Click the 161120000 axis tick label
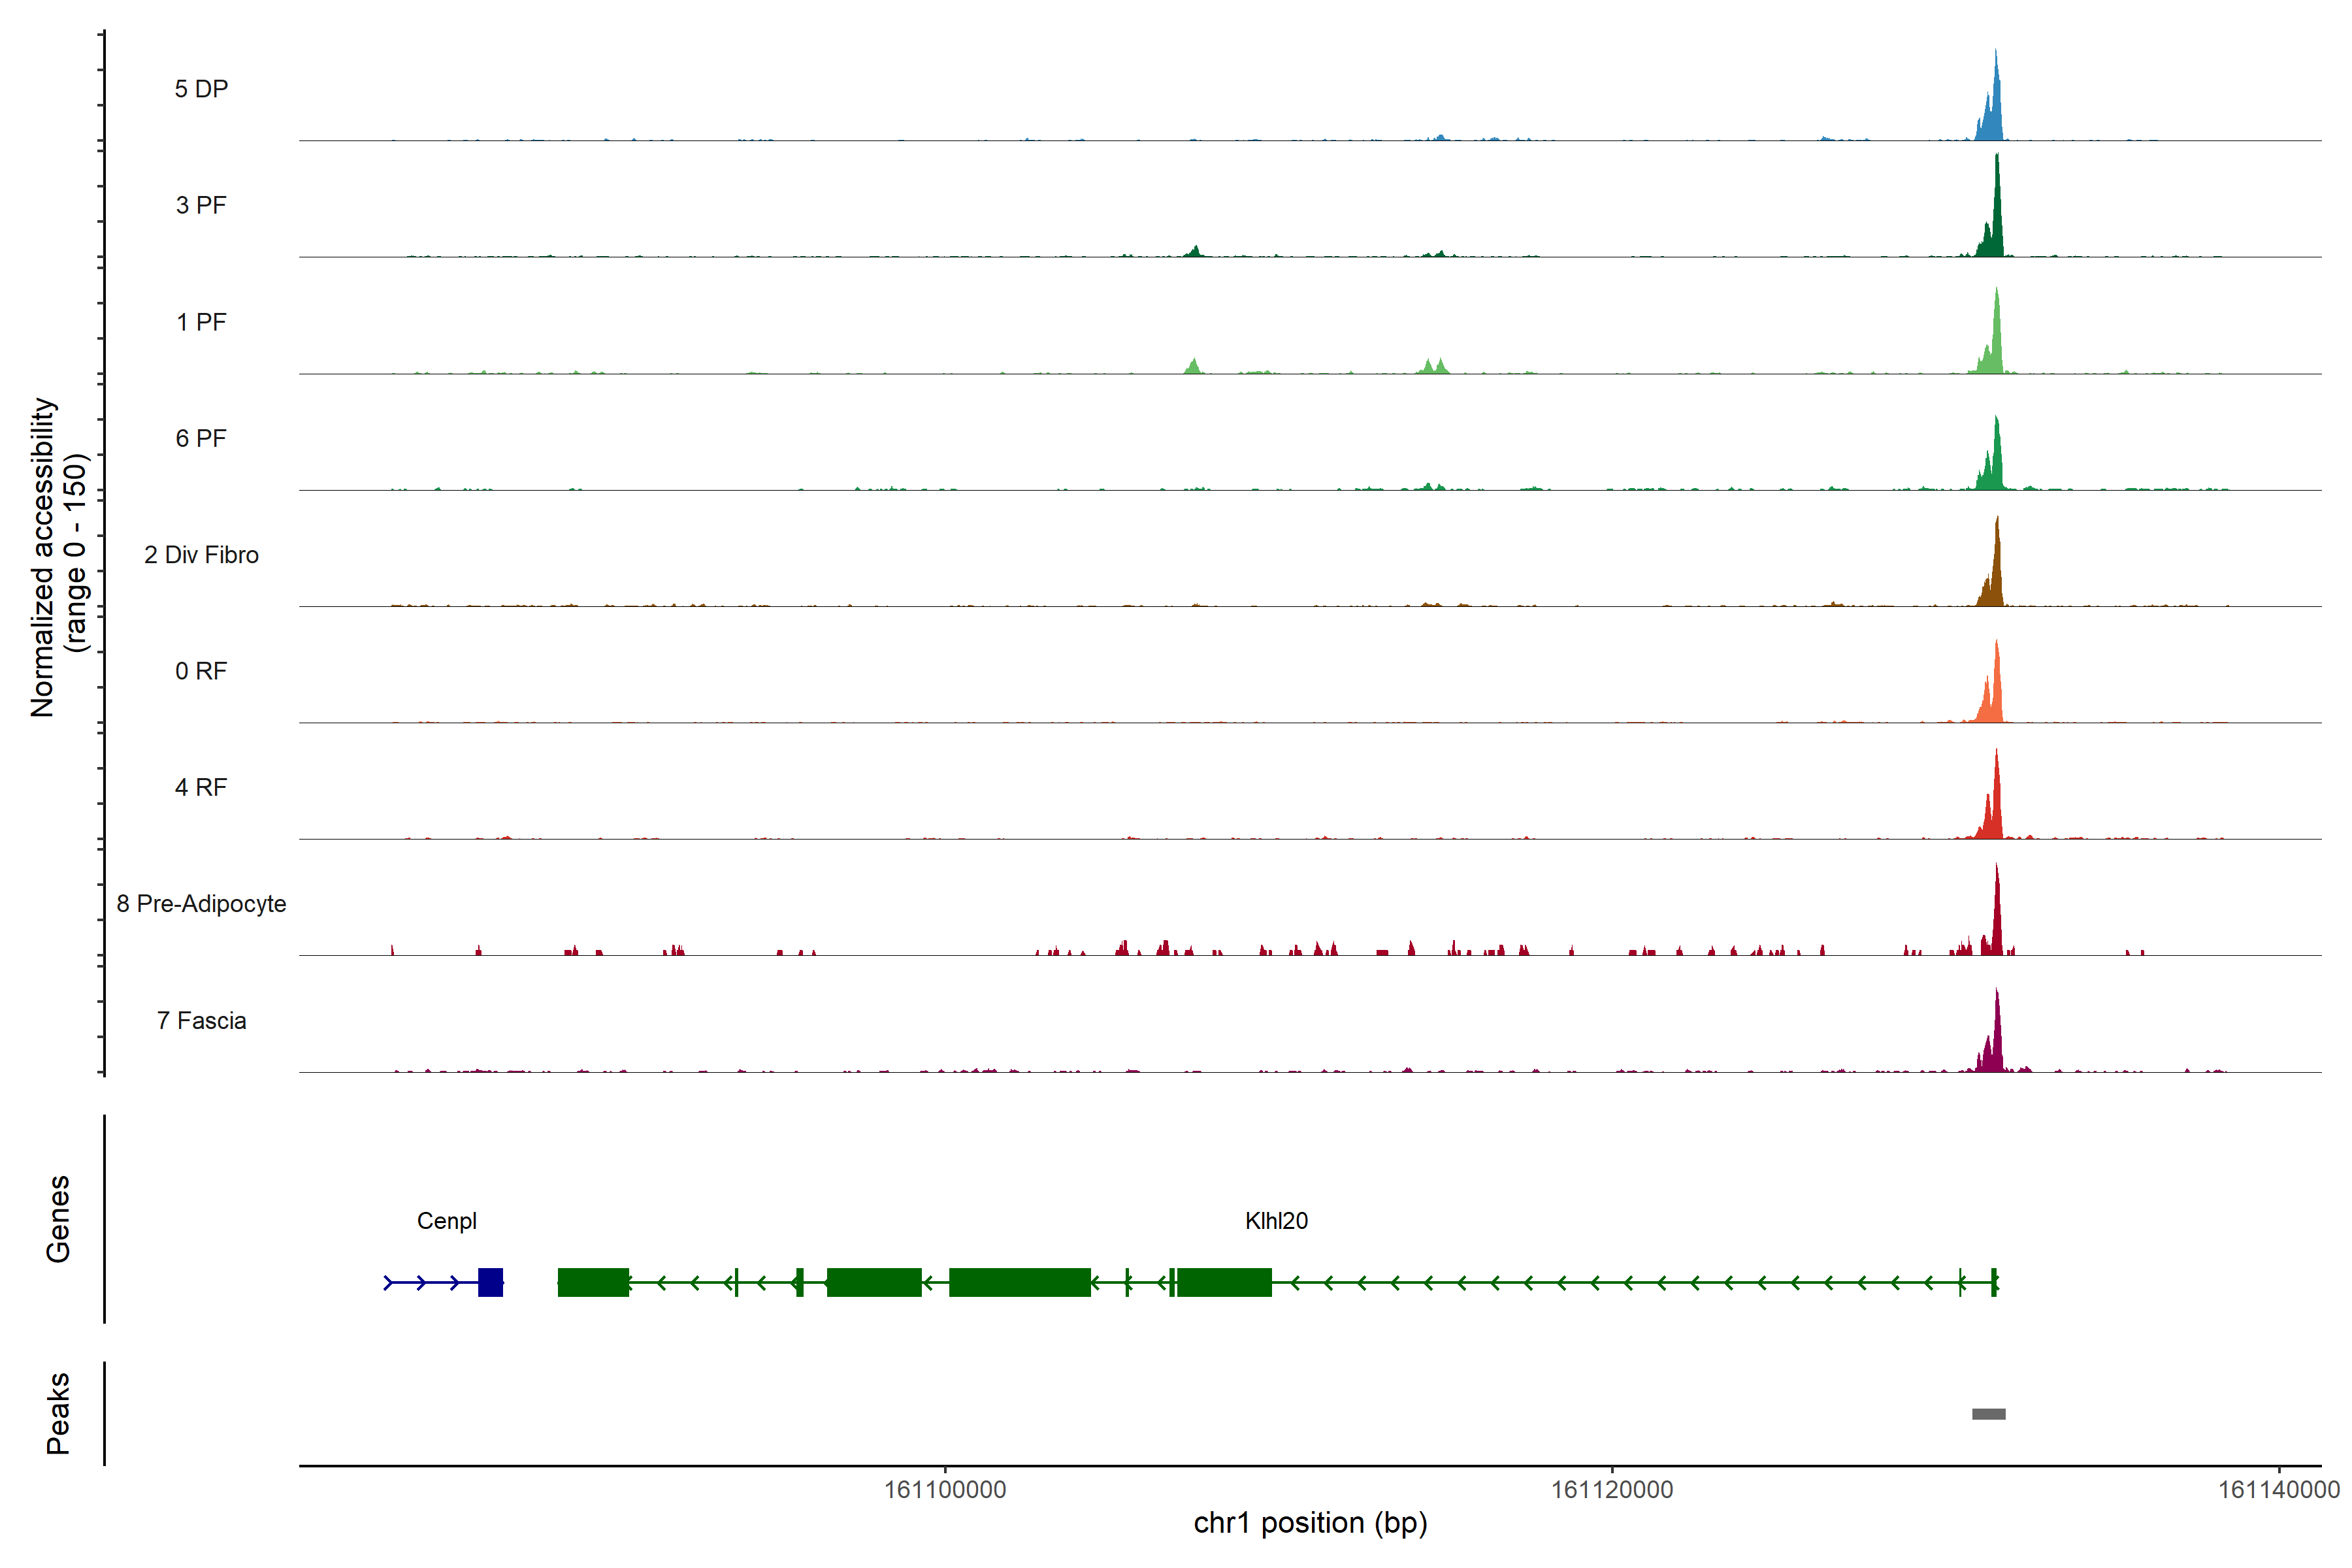Screen dimensions: 2352x1568 coord(1612,1490)
